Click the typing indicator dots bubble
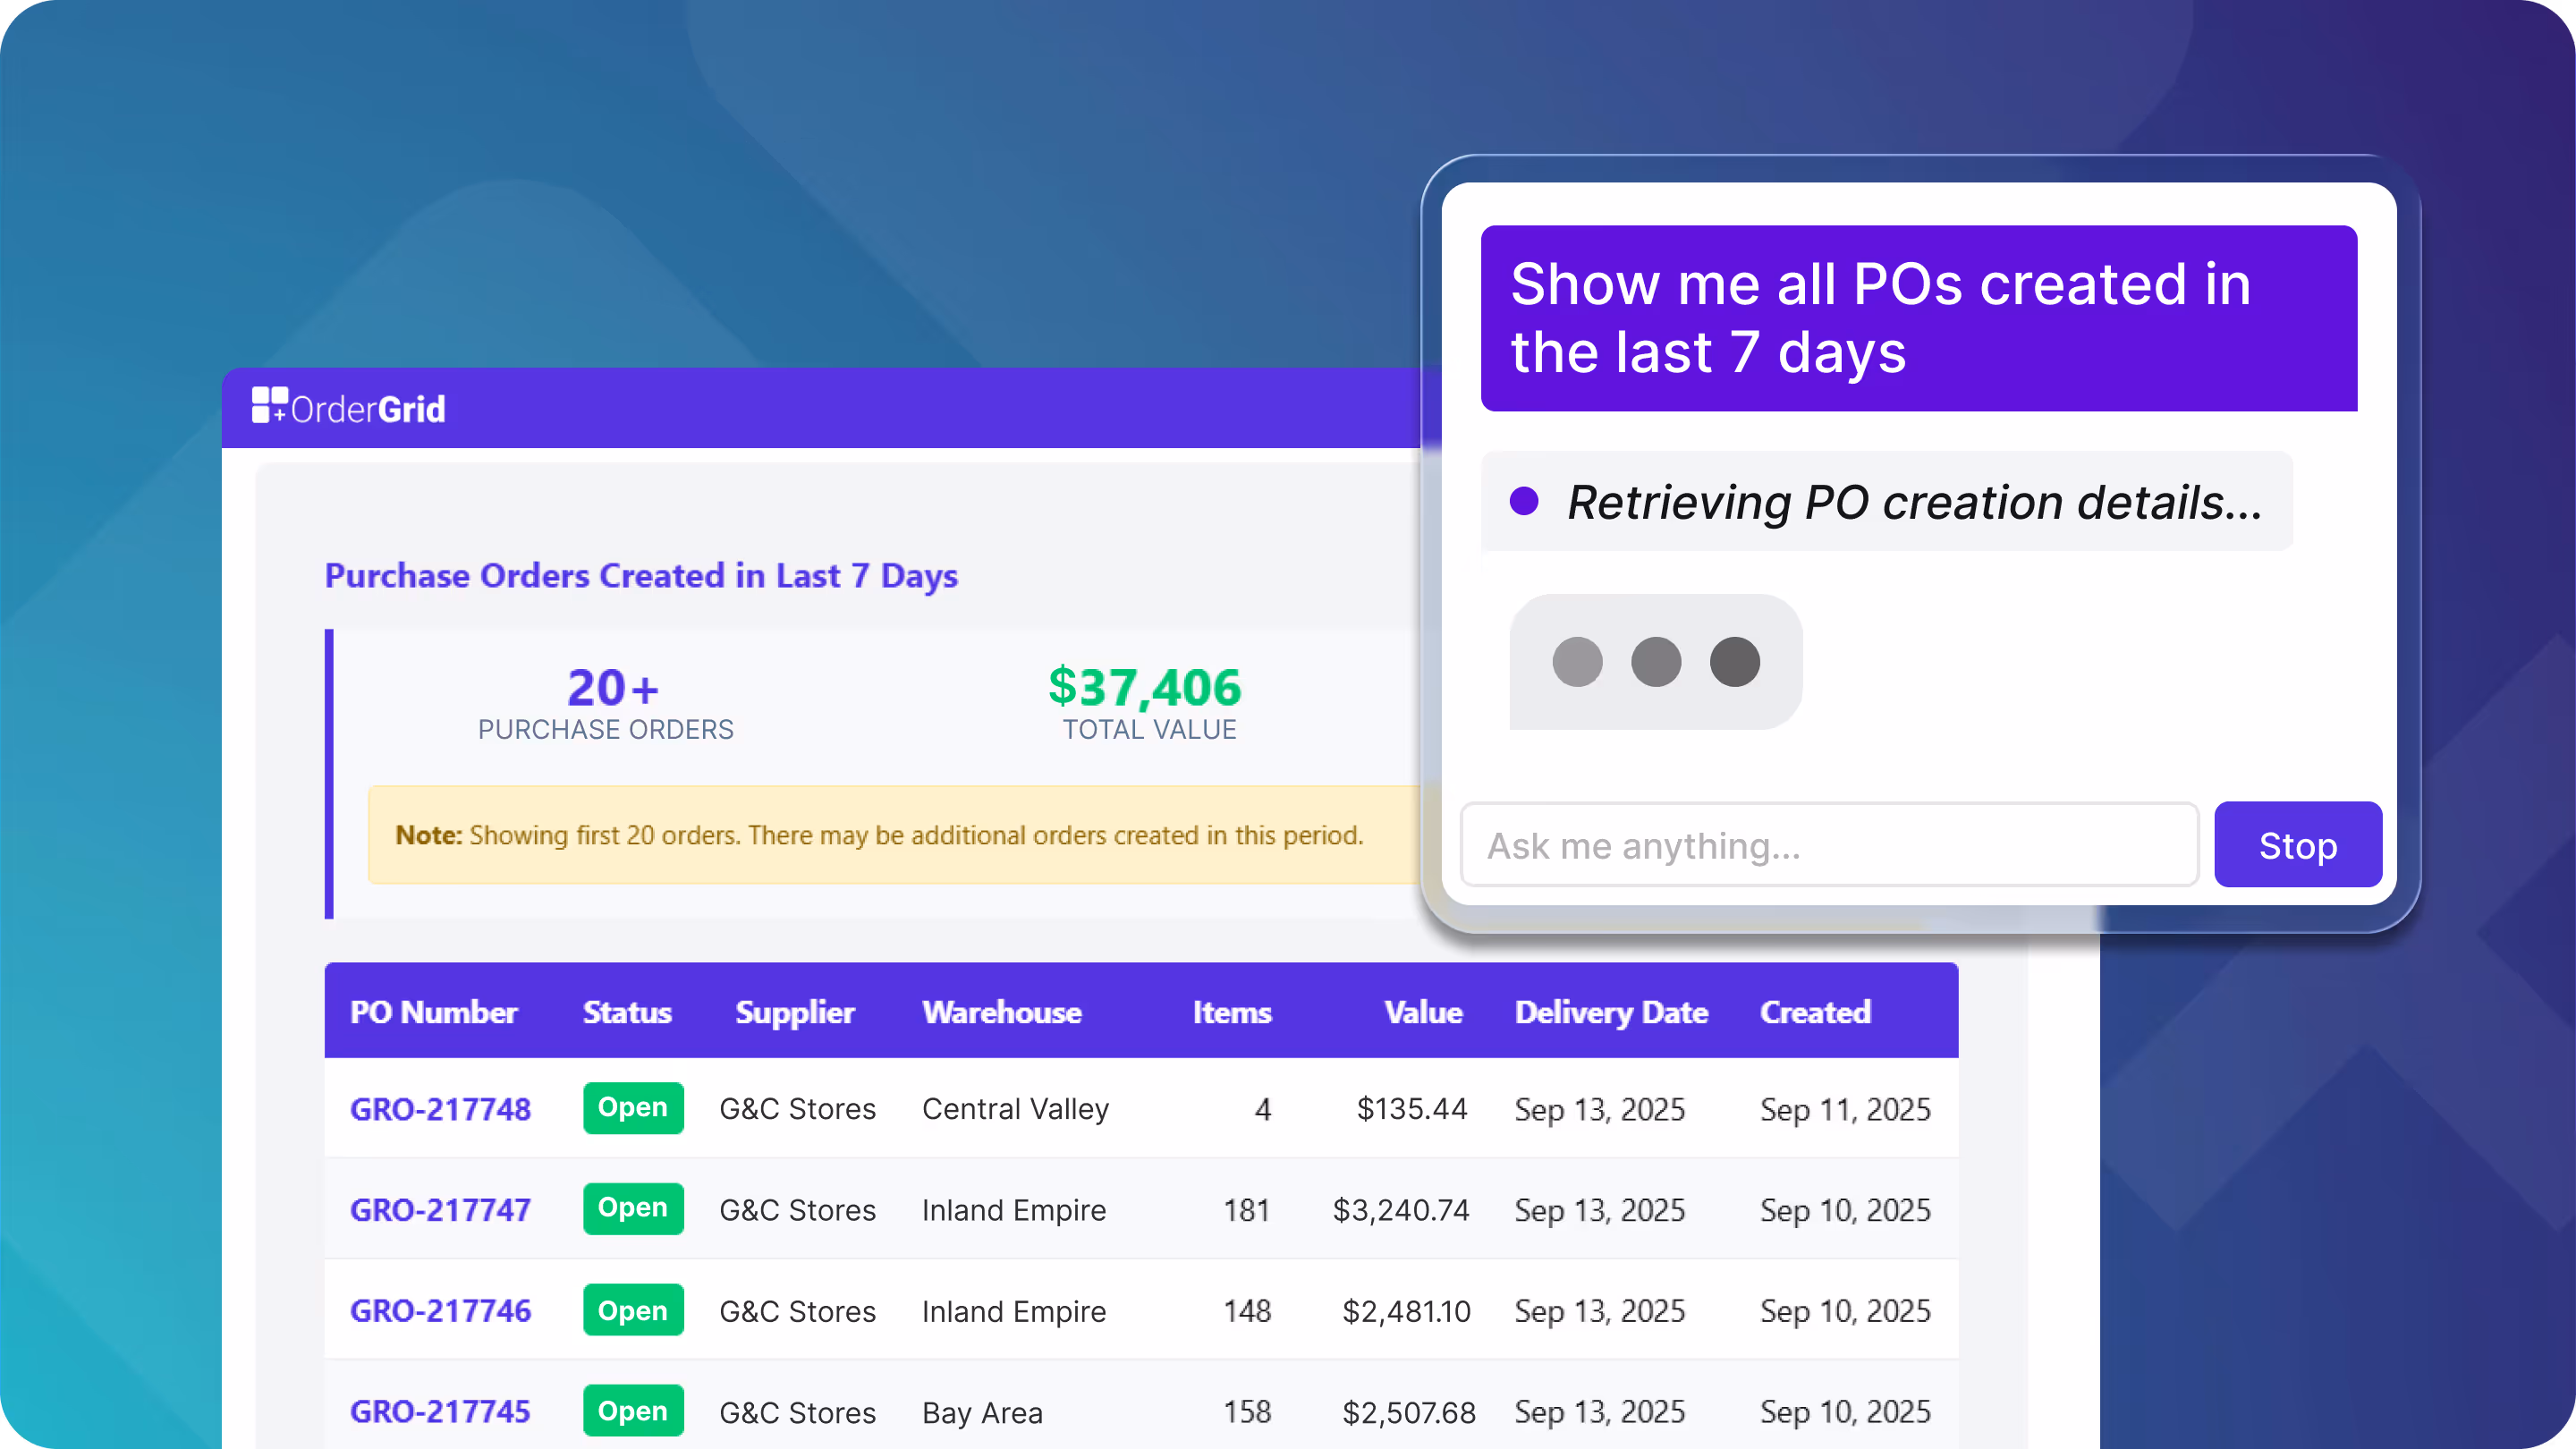This screenshot has height=1449, width=2576. [x=1655, y=662]
